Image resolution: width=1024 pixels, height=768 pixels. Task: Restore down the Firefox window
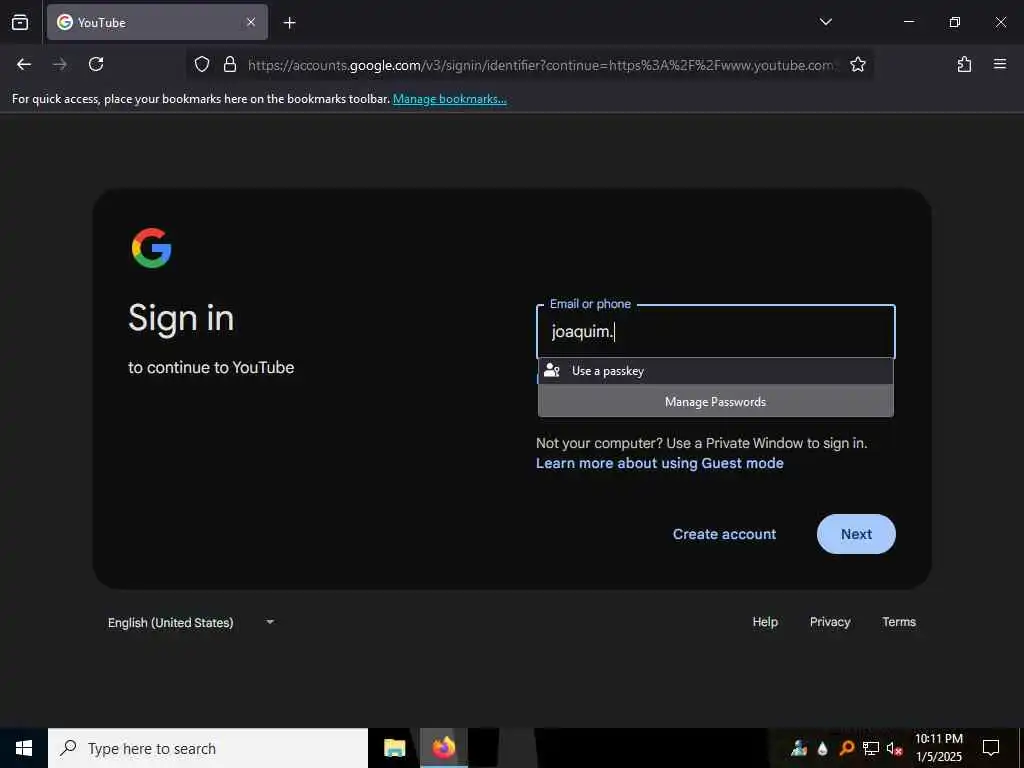click(x=954, y=22)
